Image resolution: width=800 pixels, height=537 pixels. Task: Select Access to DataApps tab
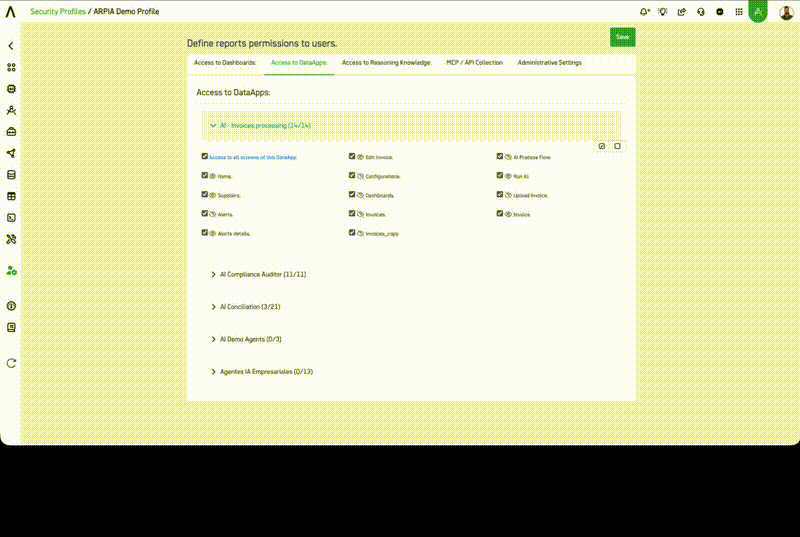[299, 63]
